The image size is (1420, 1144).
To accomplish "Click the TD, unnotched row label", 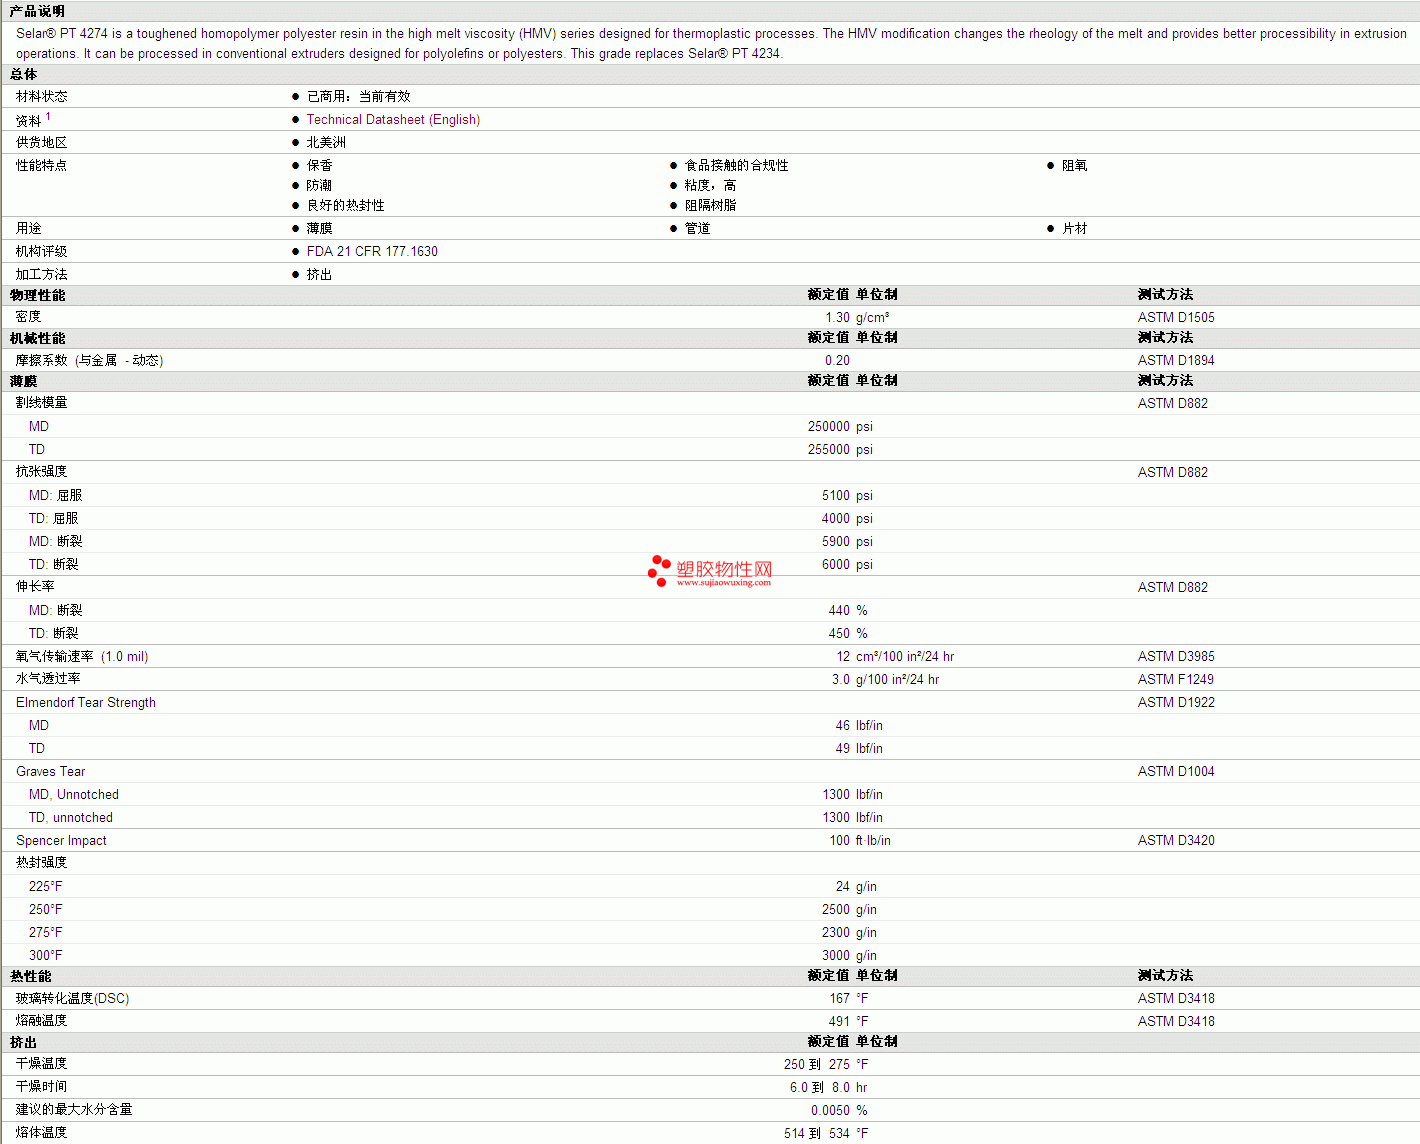I will 70,818.
